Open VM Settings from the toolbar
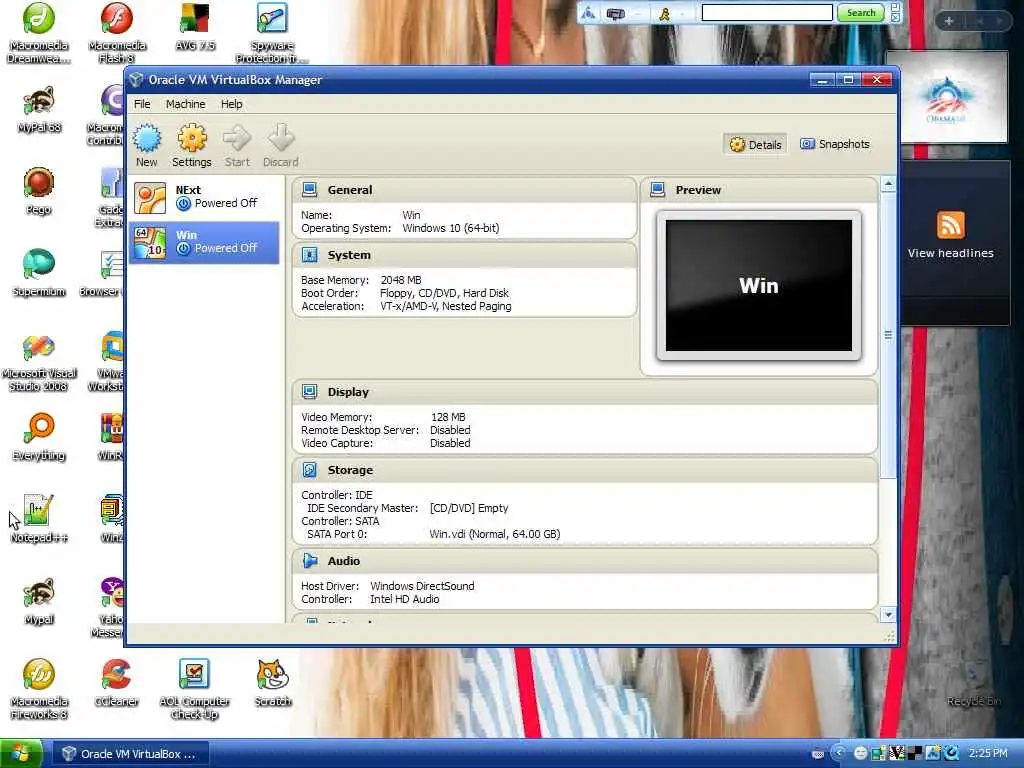This screenshot has height=768, width=1024. (191, 138)
